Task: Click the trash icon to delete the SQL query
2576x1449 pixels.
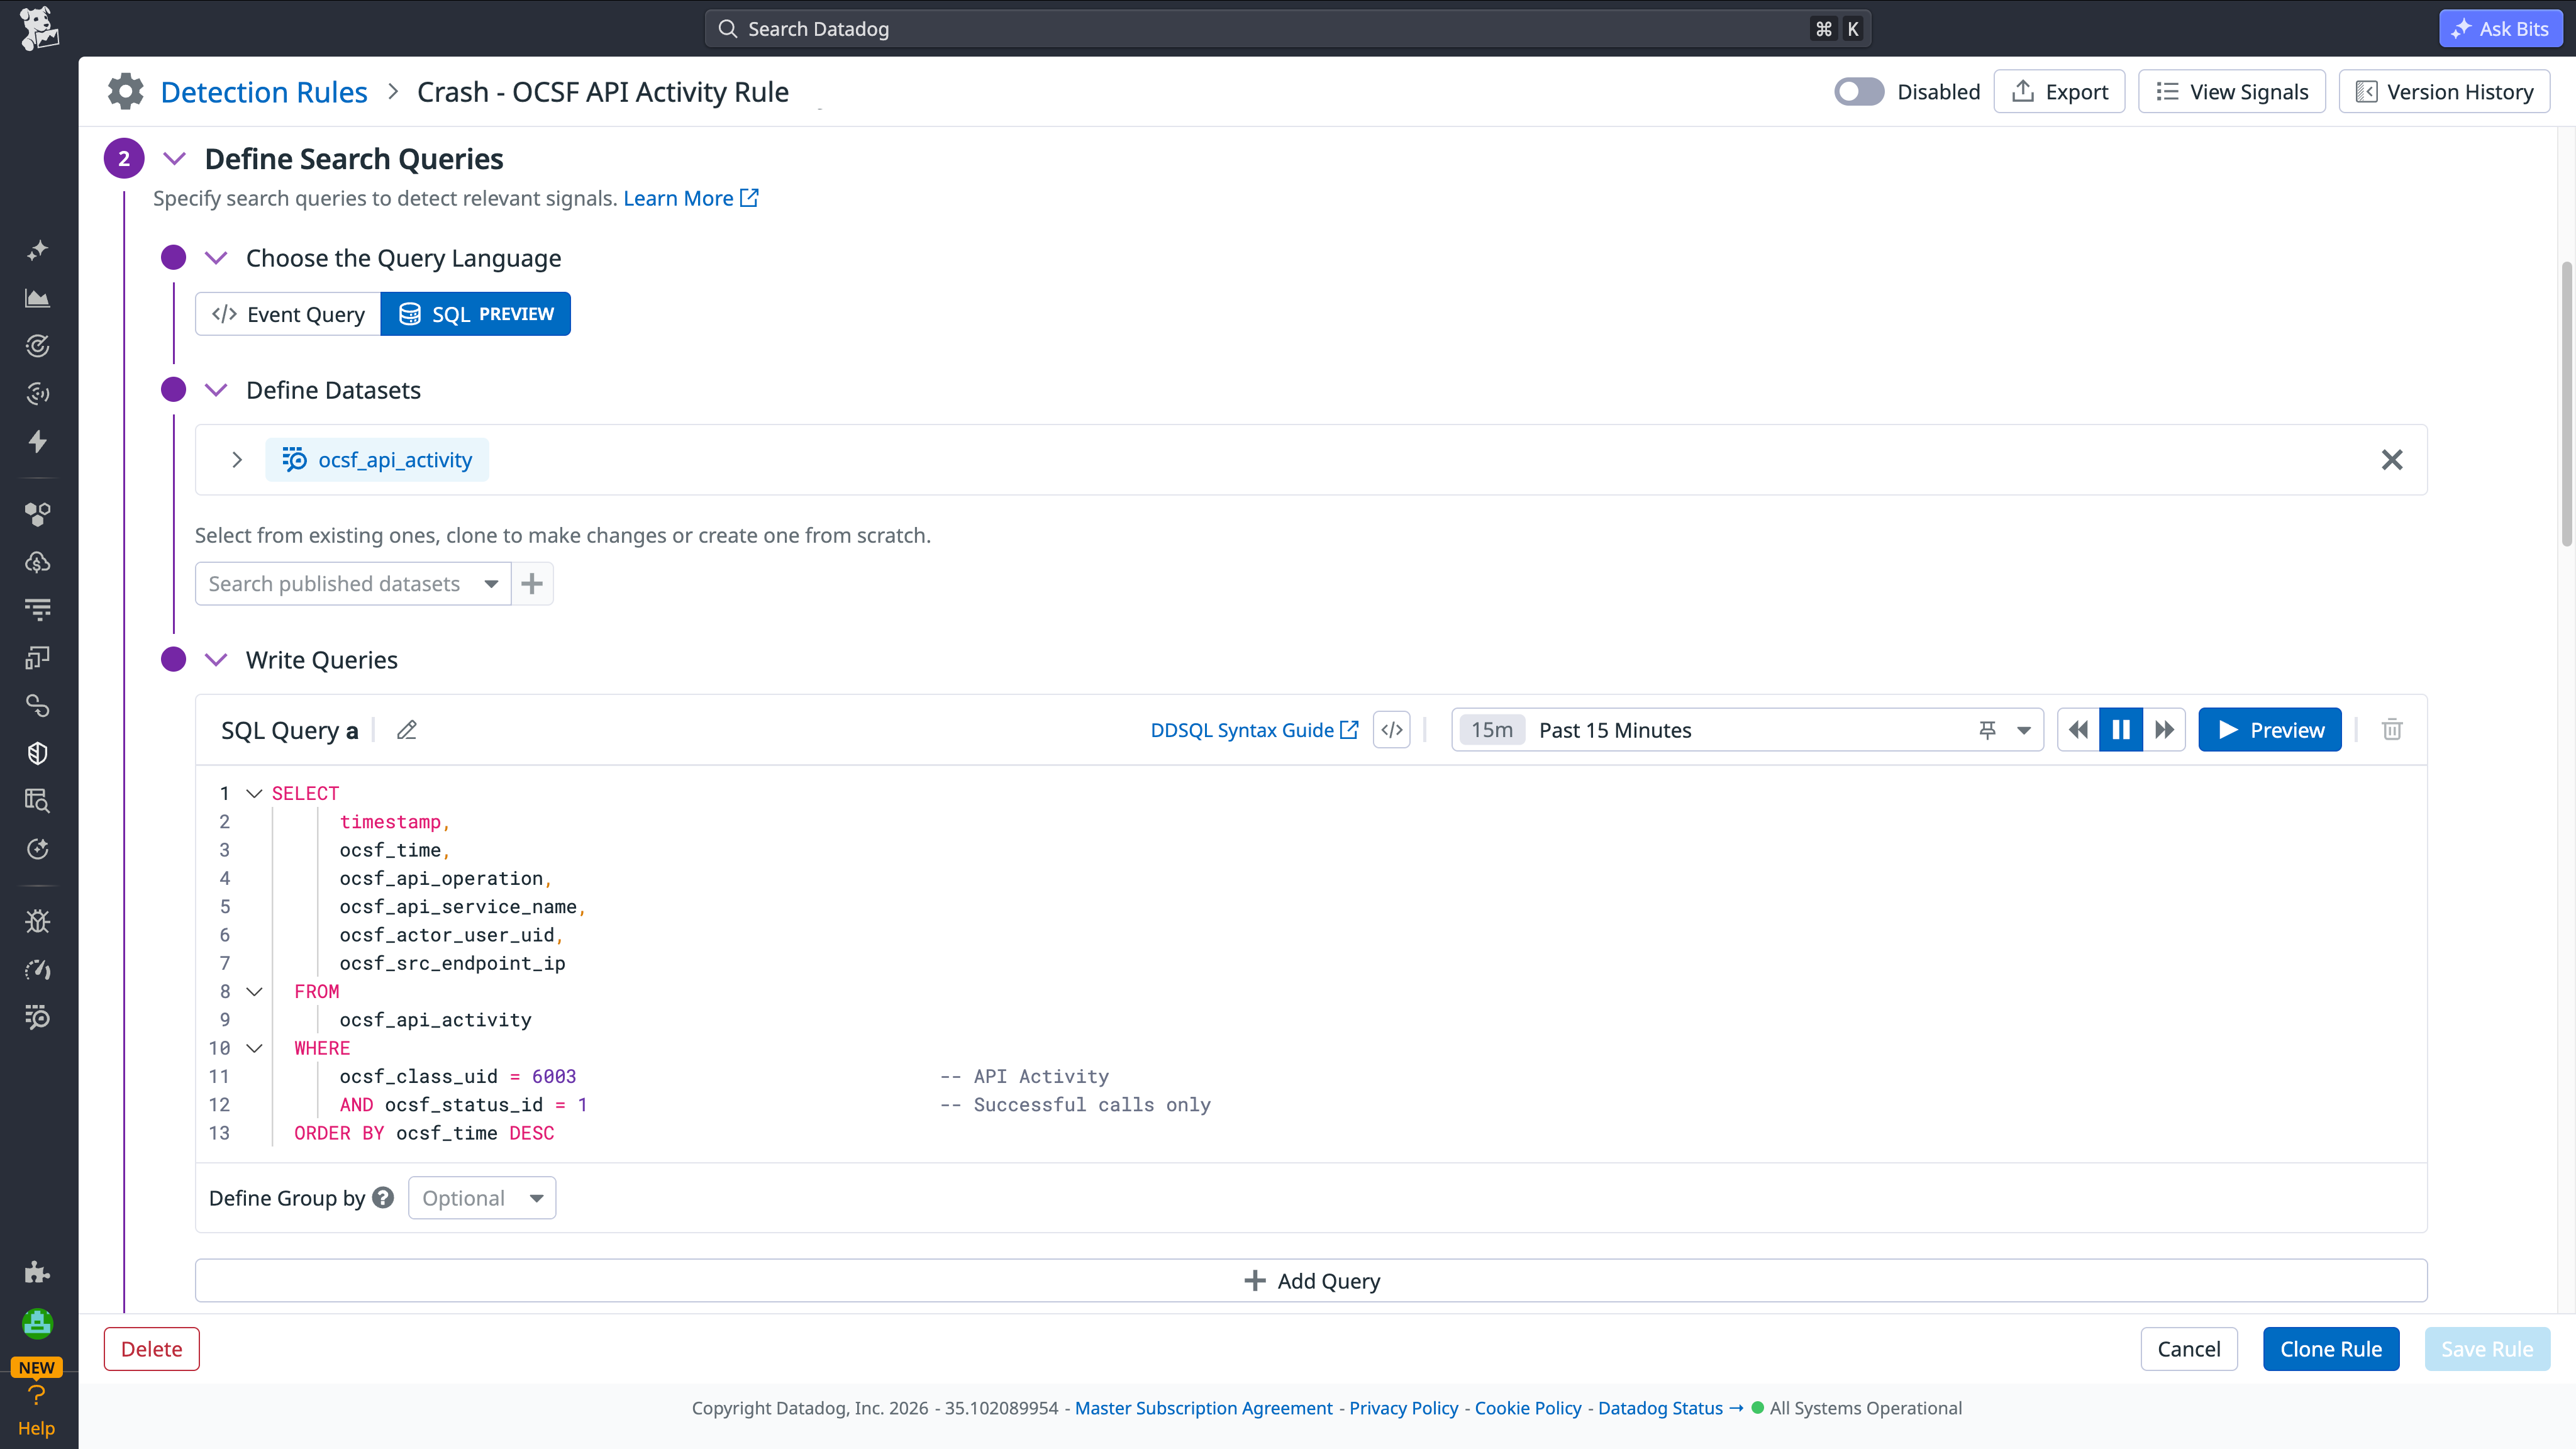Action: (x=2392, y=730)
